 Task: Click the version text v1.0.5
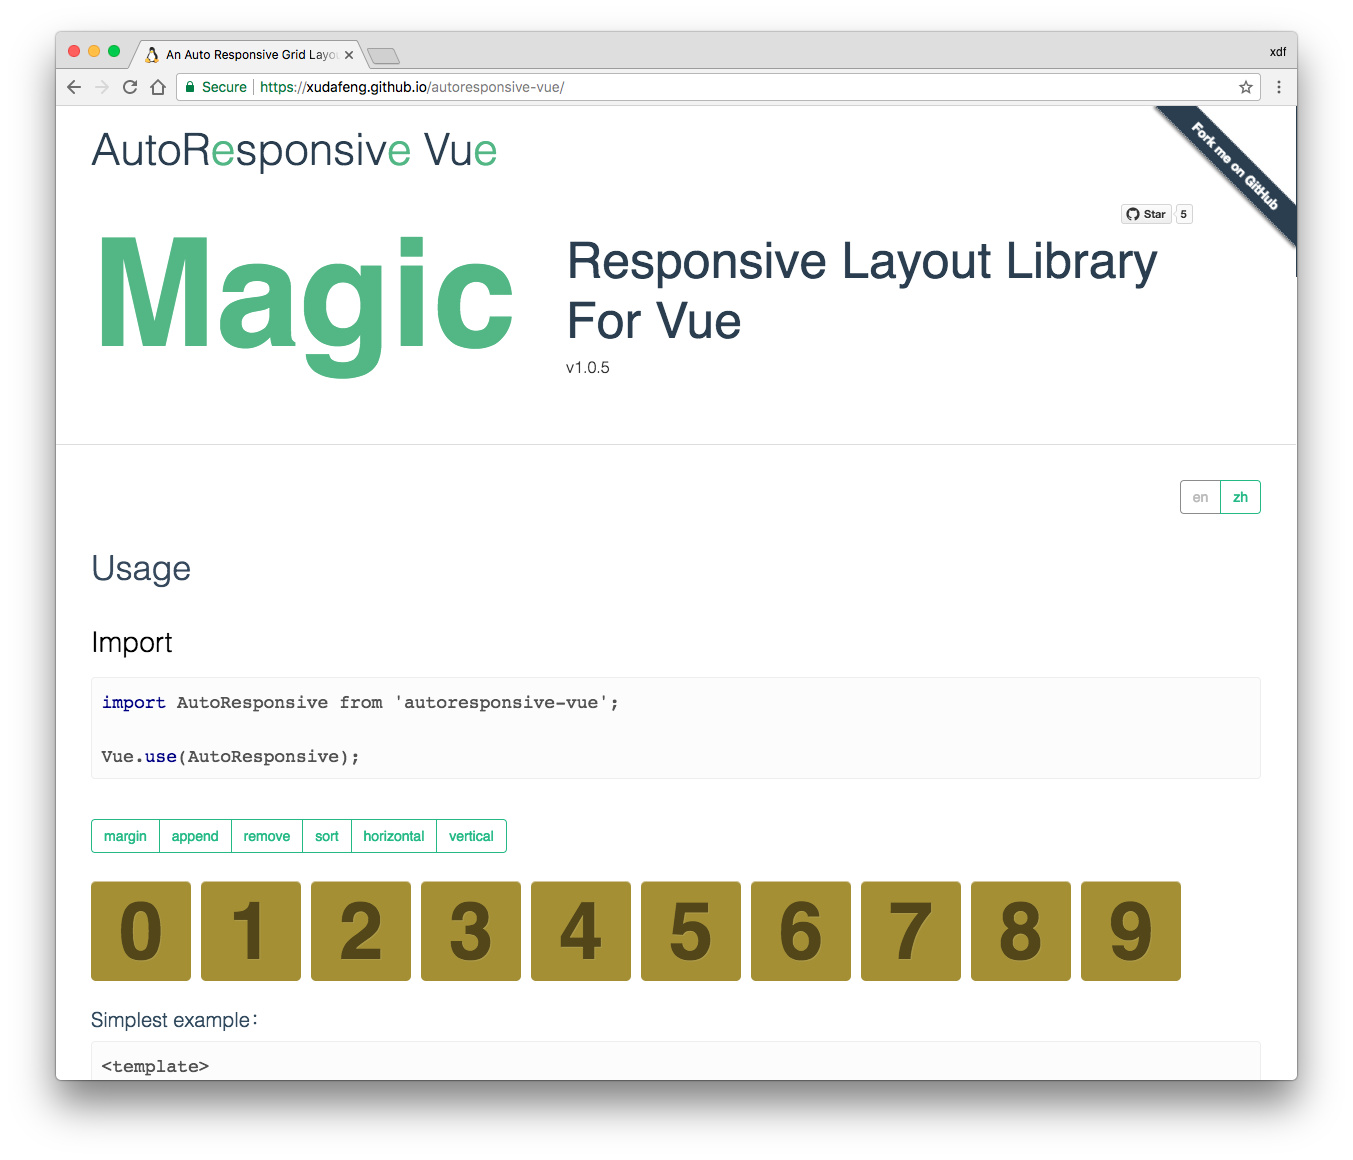[588, 367]
